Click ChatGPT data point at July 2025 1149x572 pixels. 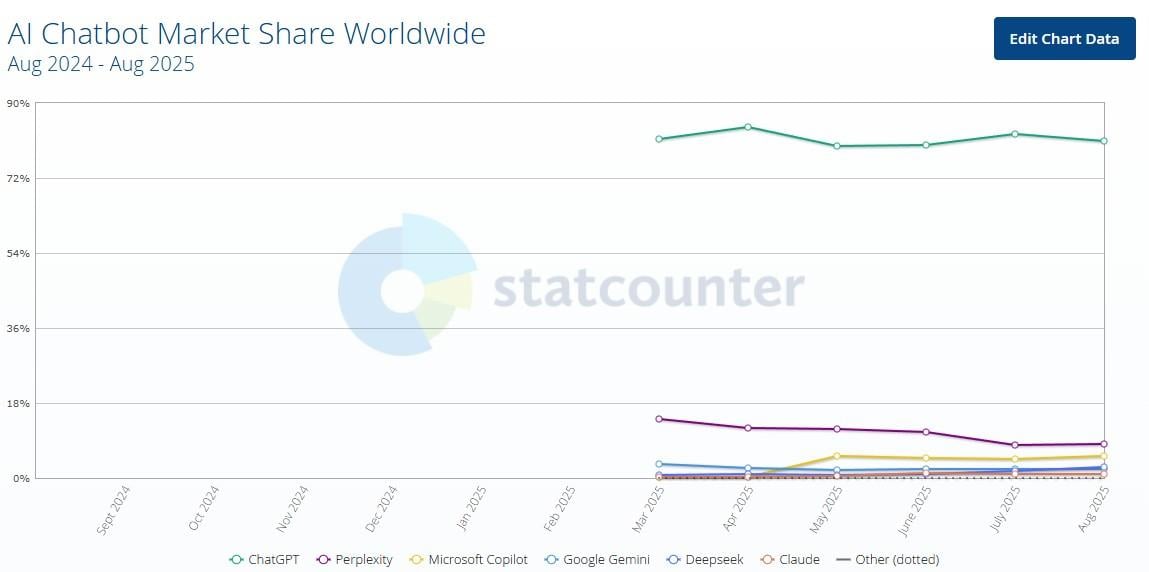click(1015, 134)
